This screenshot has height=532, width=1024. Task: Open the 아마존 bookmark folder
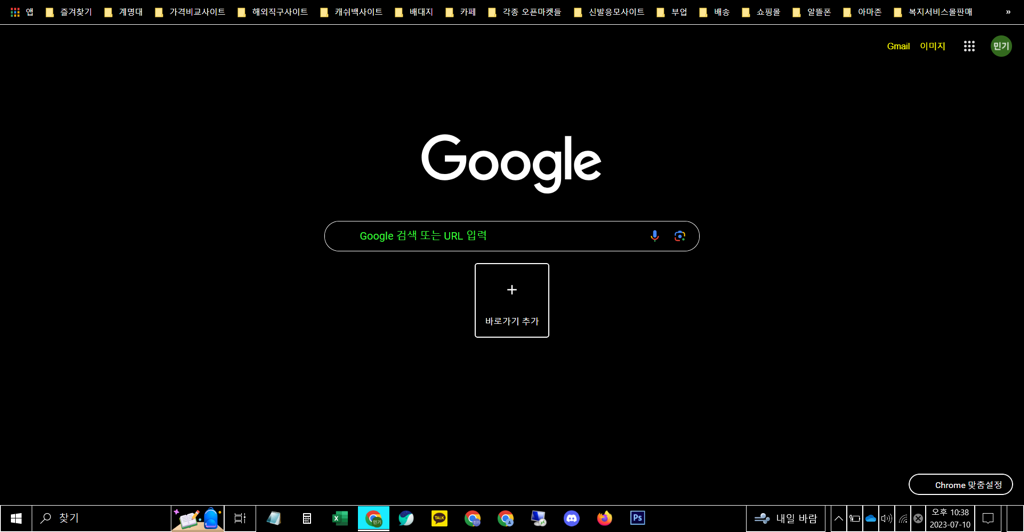coord(862,12)
